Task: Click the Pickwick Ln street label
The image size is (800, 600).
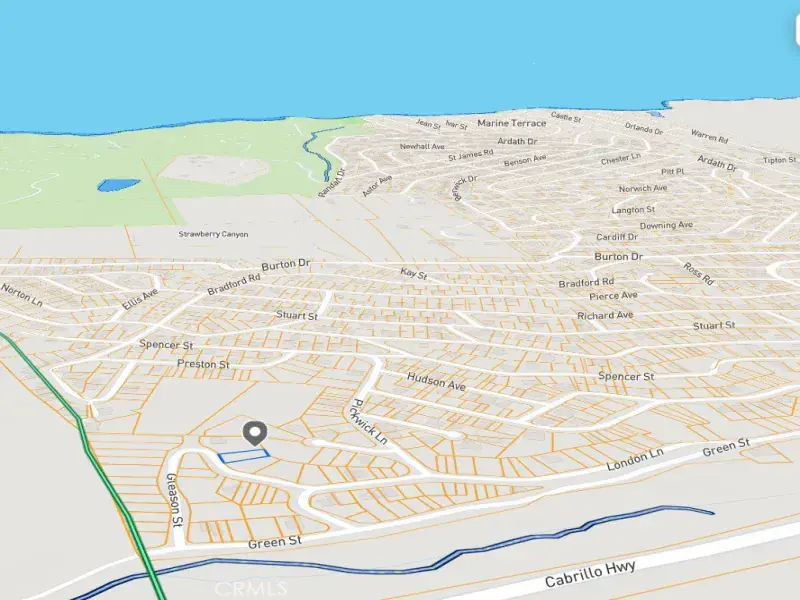Action: coord(370,422)
